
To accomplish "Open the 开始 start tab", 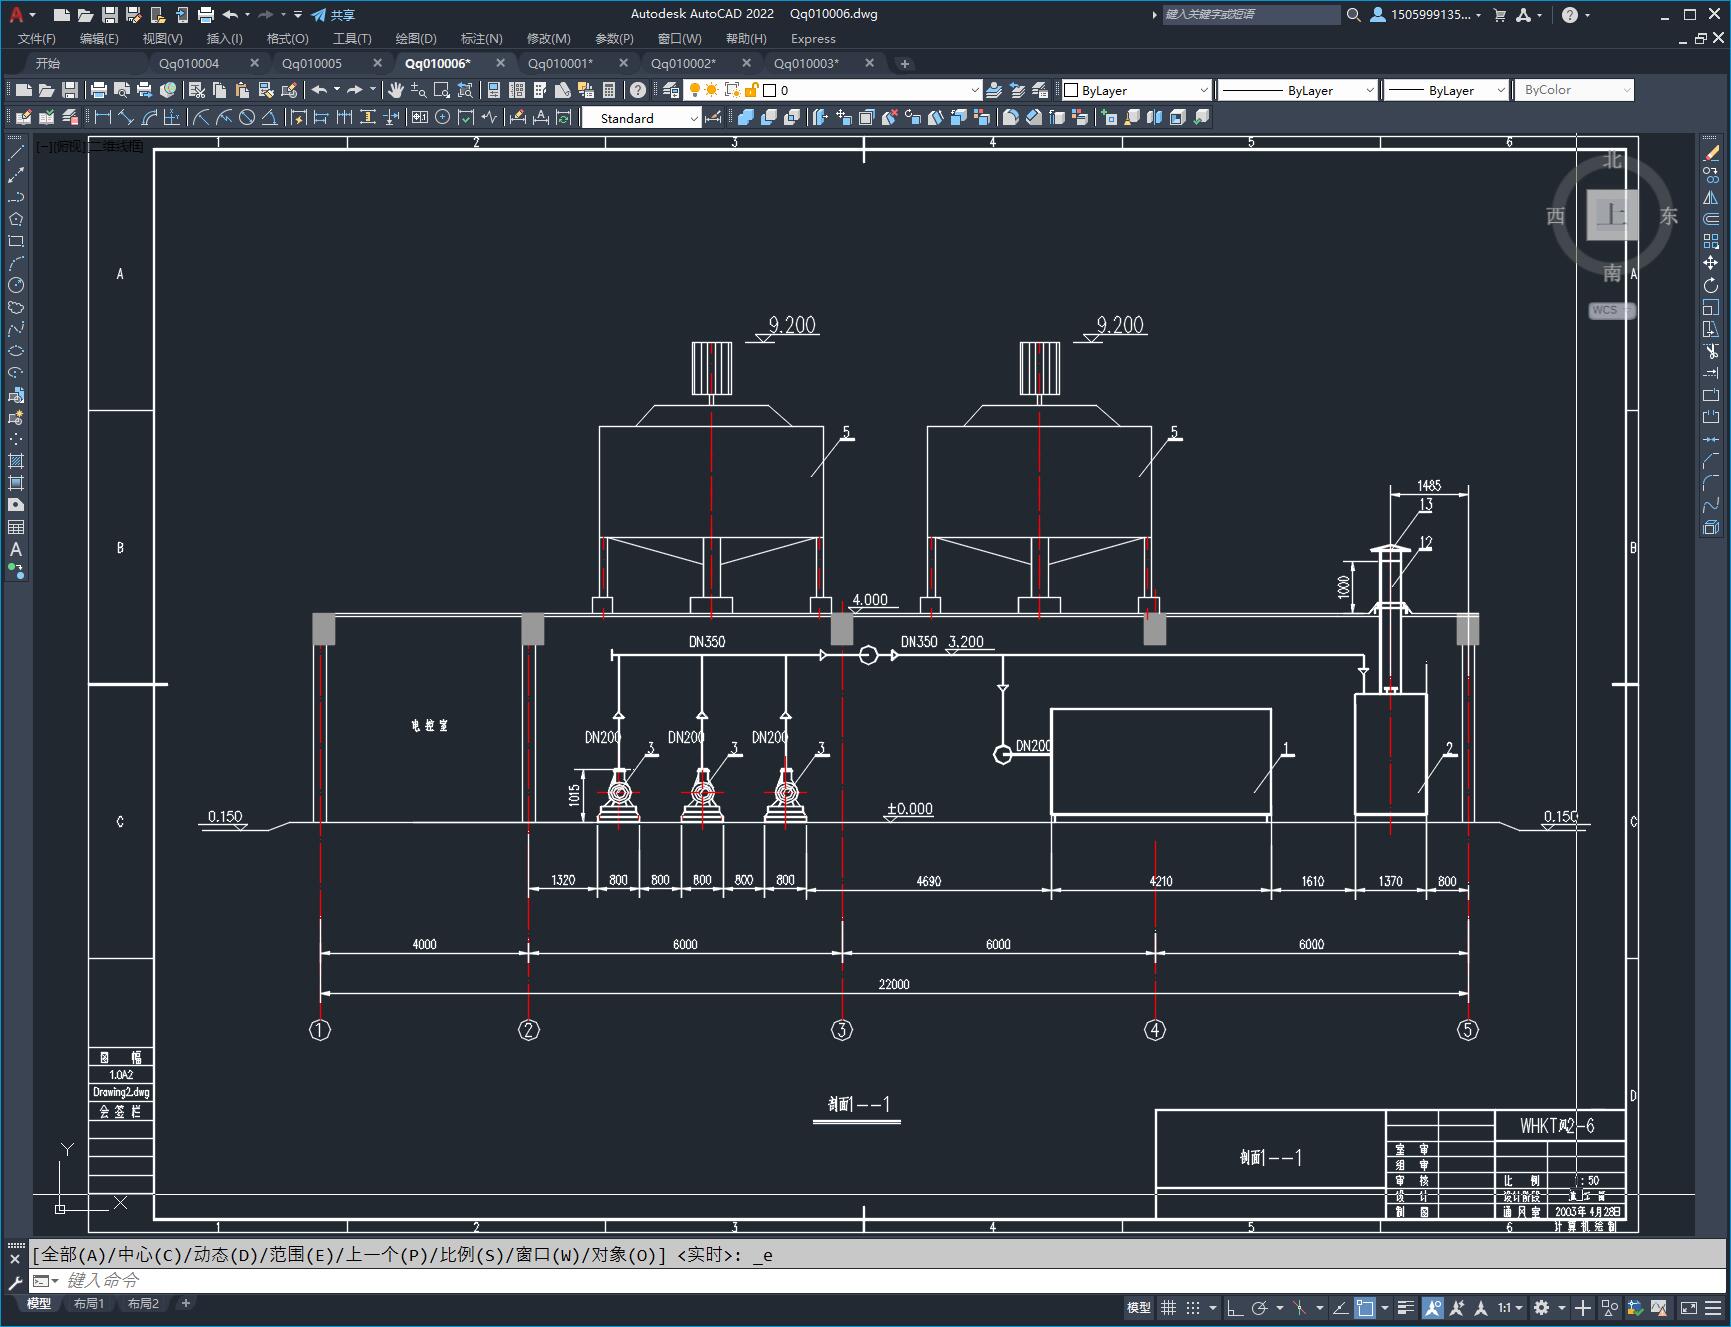I will click(48, 63).
